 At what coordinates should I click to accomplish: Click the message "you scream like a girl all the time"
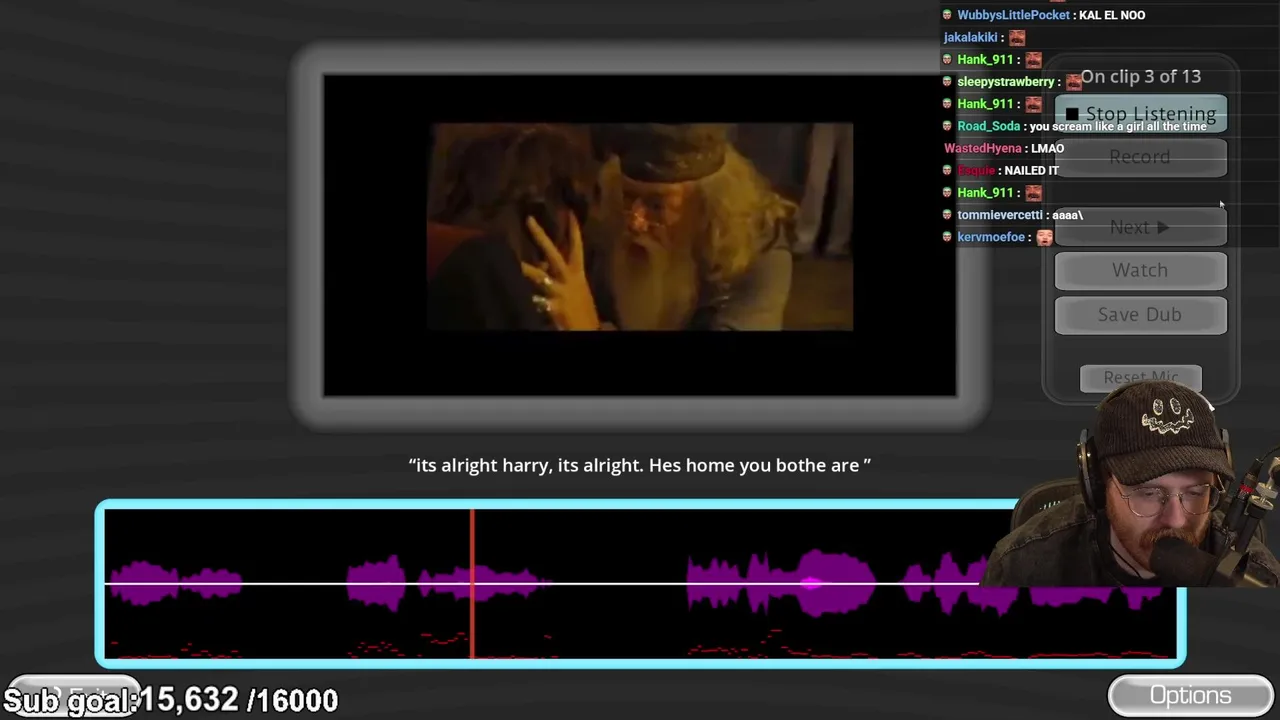point(1118,126)
